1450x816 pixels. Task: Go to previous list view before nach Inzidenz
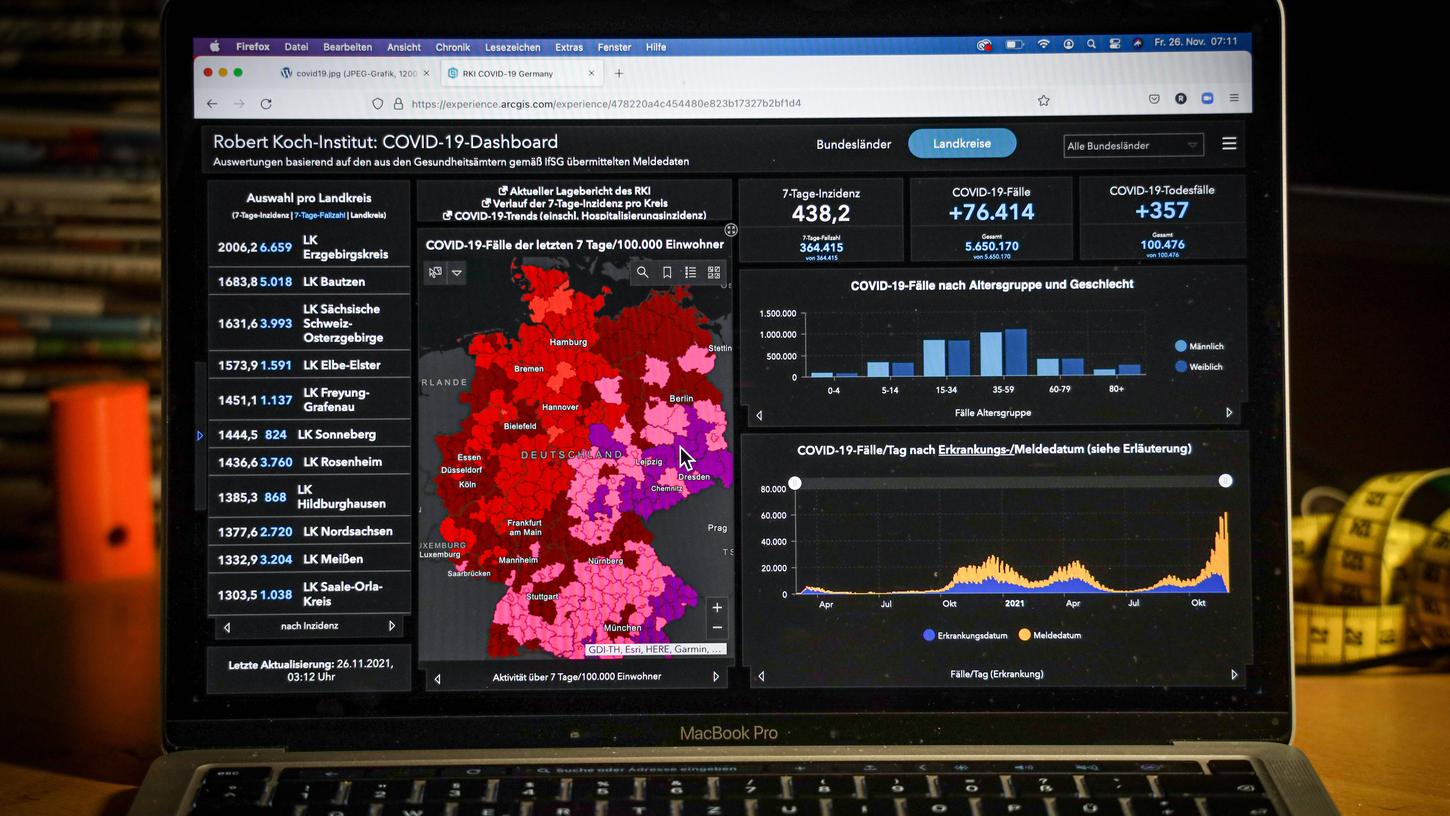(227, 627)
